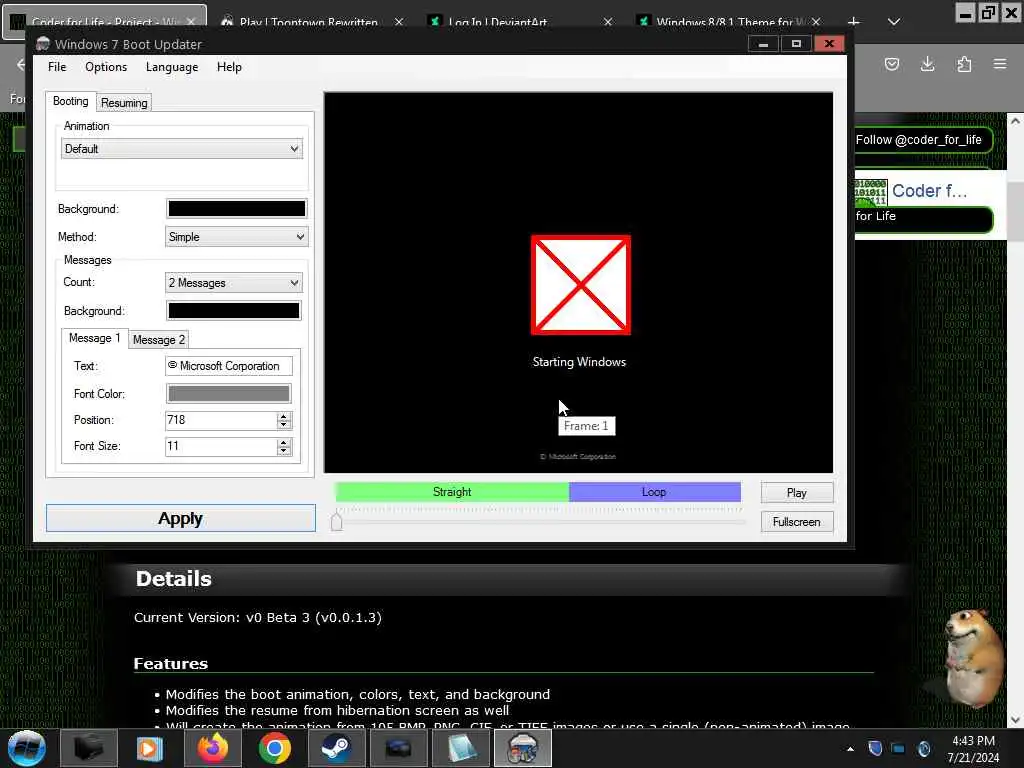This screenshot has width=1024, height=768.
Task: Select the Booting tab
Action: pyautogui.click(x=71, y=101)
